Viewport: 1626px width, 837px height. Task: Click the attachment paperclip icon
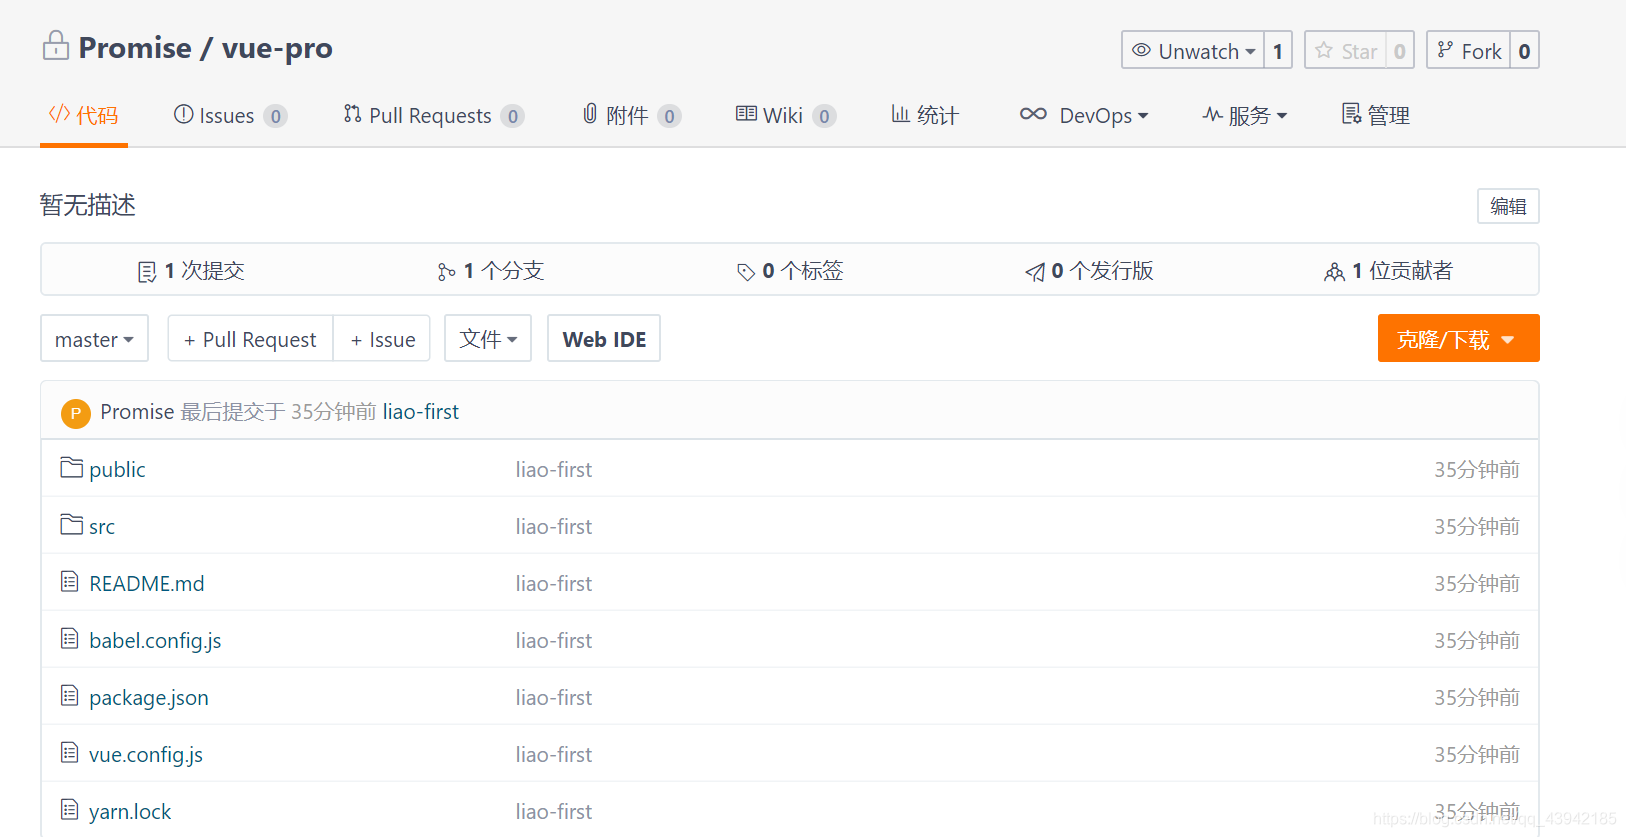[x=590, y=114]
